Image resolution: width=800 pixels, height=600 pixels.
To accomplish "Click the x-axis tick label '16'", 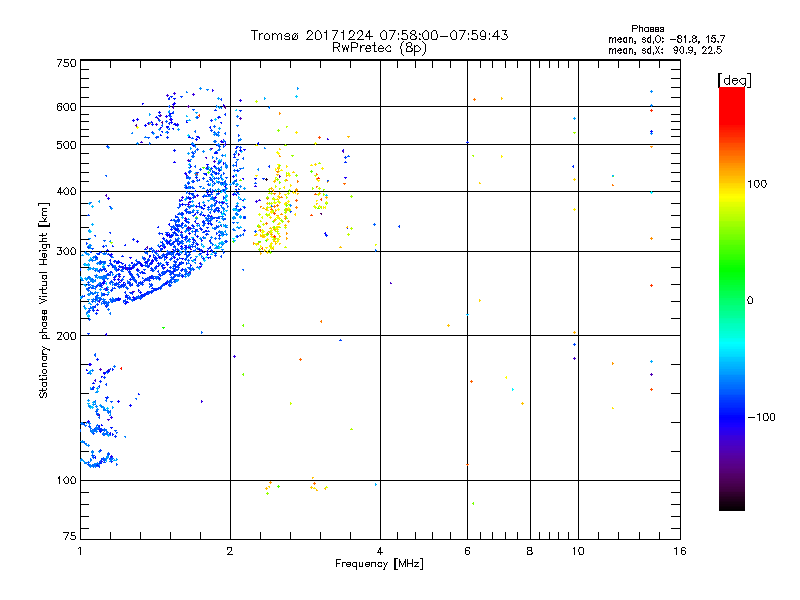I will point(680,551).
